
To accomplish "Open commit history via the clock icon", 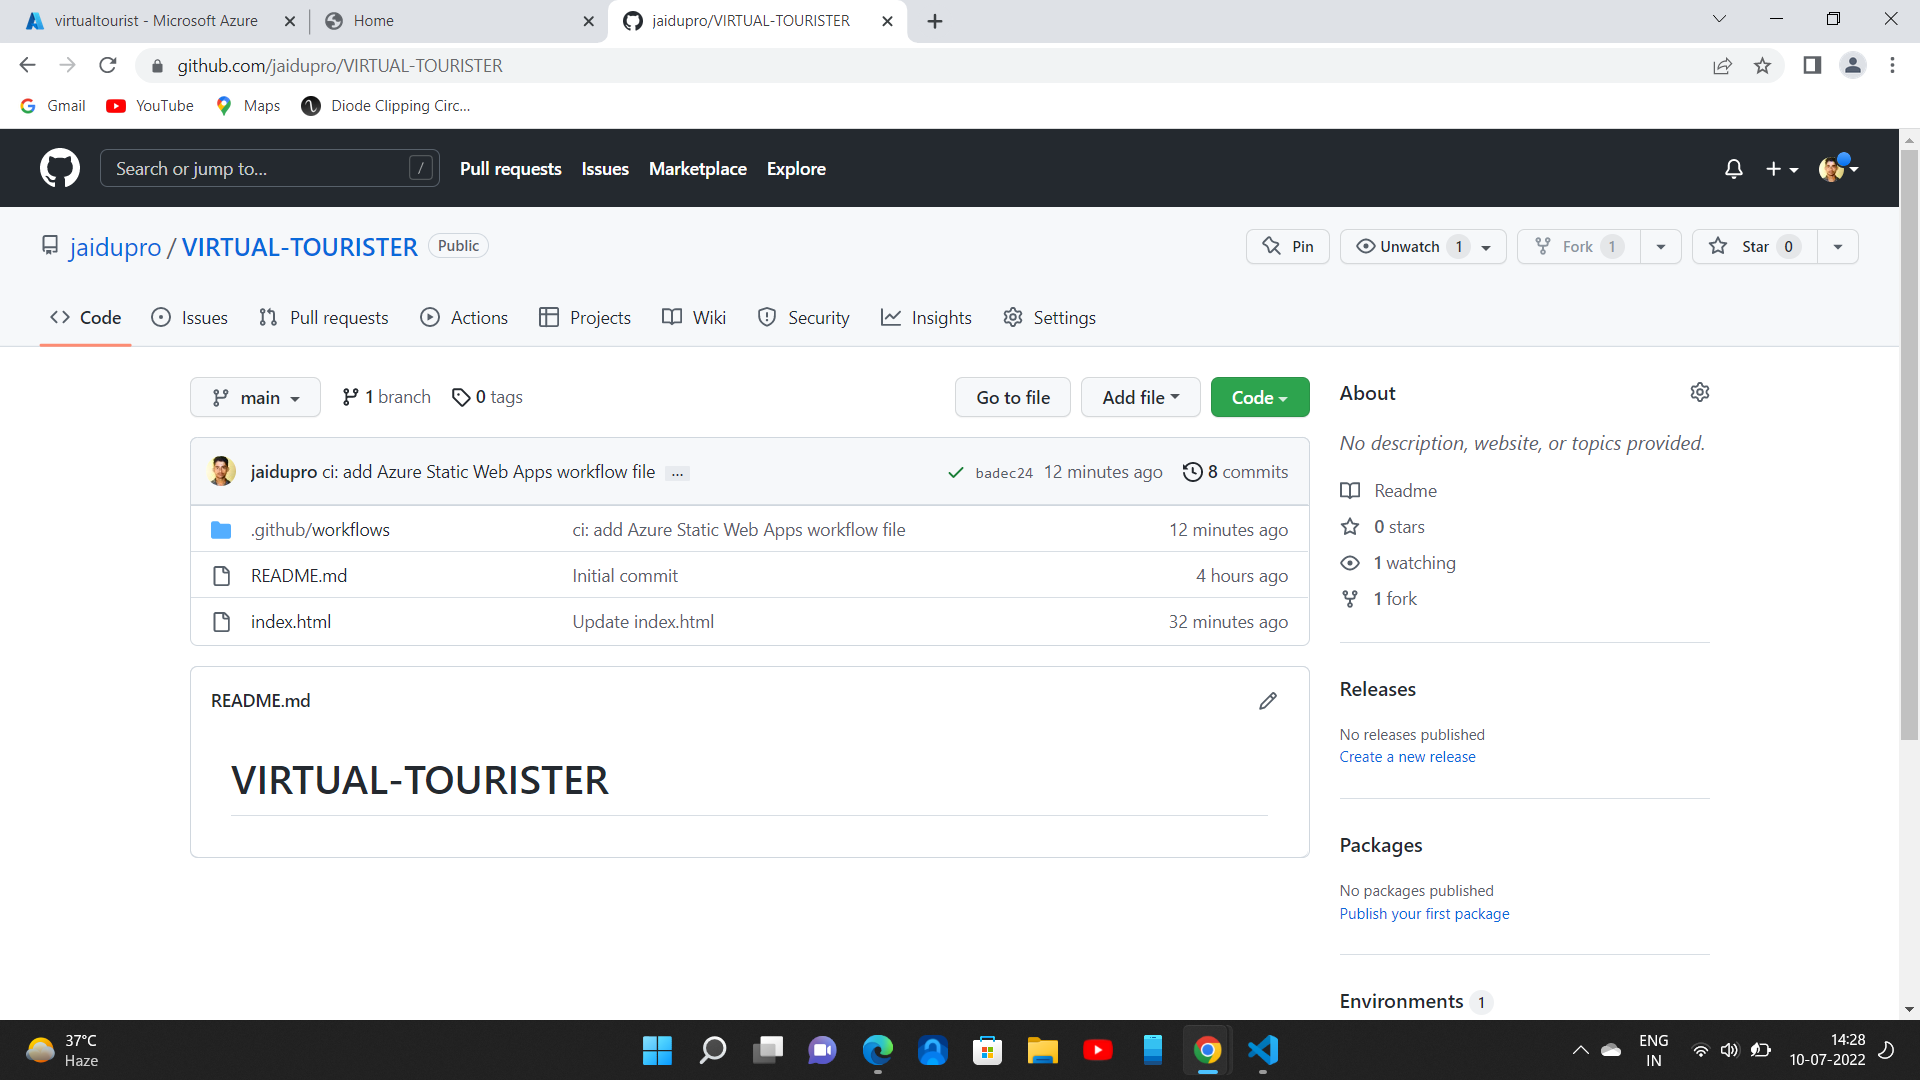I will coord(1192,471).
